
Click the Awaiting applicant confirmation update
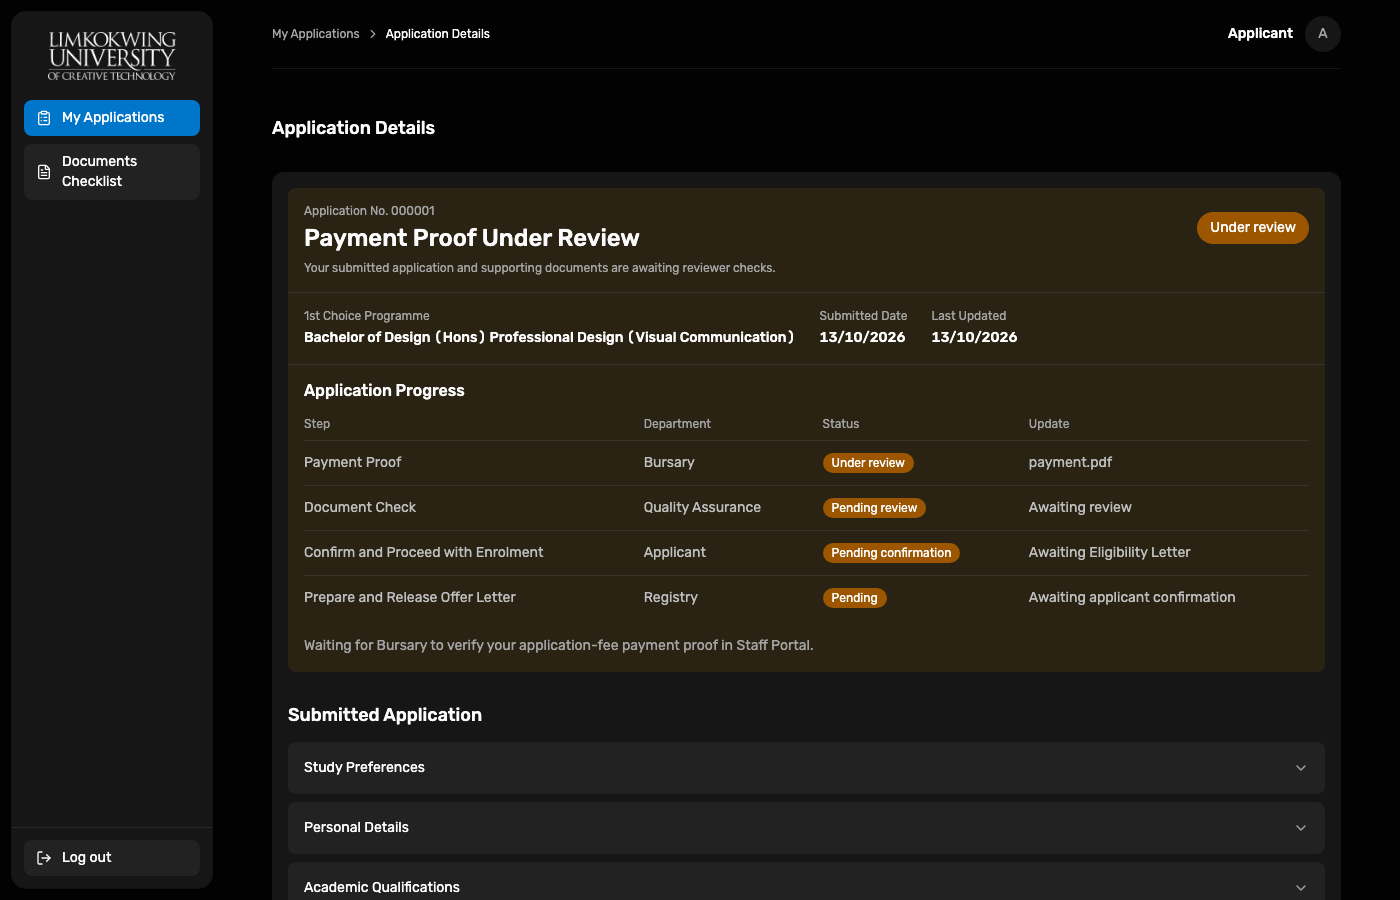(1132, 598)
